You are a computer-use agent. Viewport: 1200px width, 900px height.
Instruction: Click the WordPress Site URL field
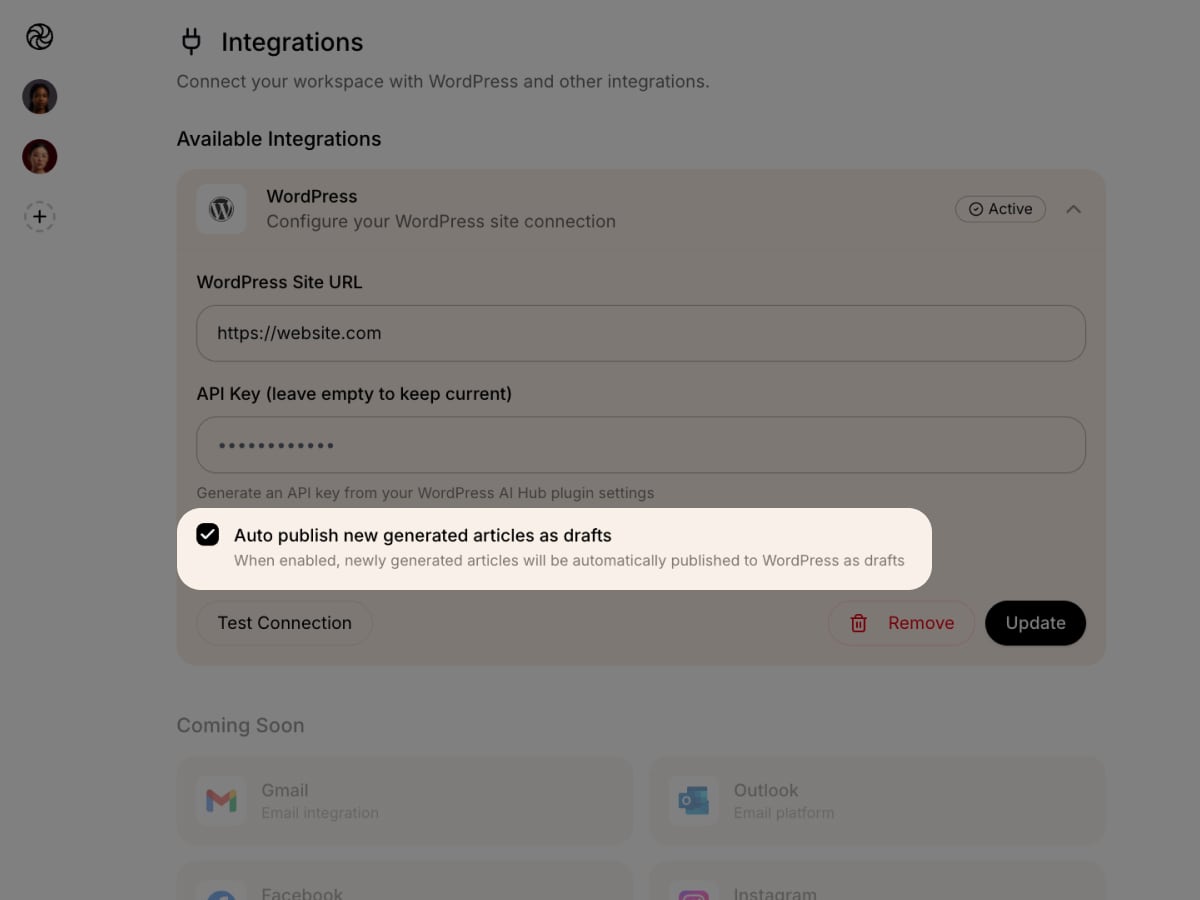click(x=640, y=332)
